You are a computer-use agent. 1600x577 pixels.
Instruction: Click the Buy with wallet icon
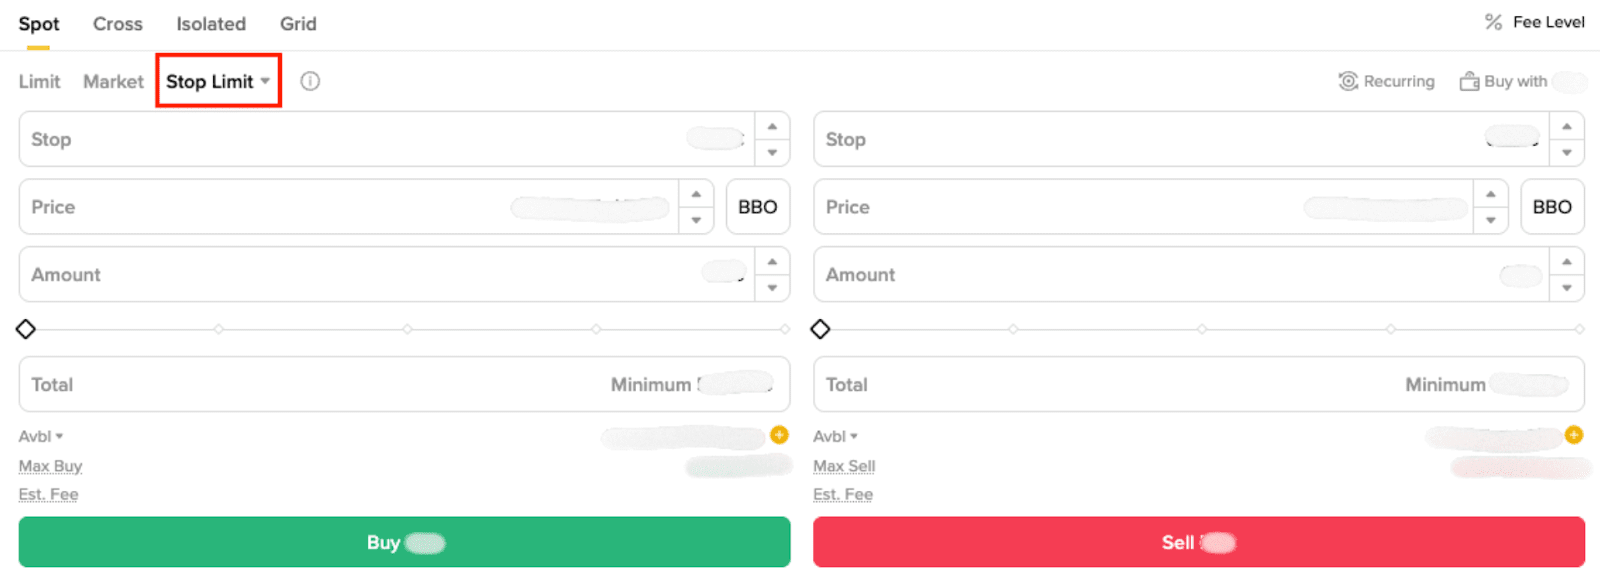tap(1469, 81)
